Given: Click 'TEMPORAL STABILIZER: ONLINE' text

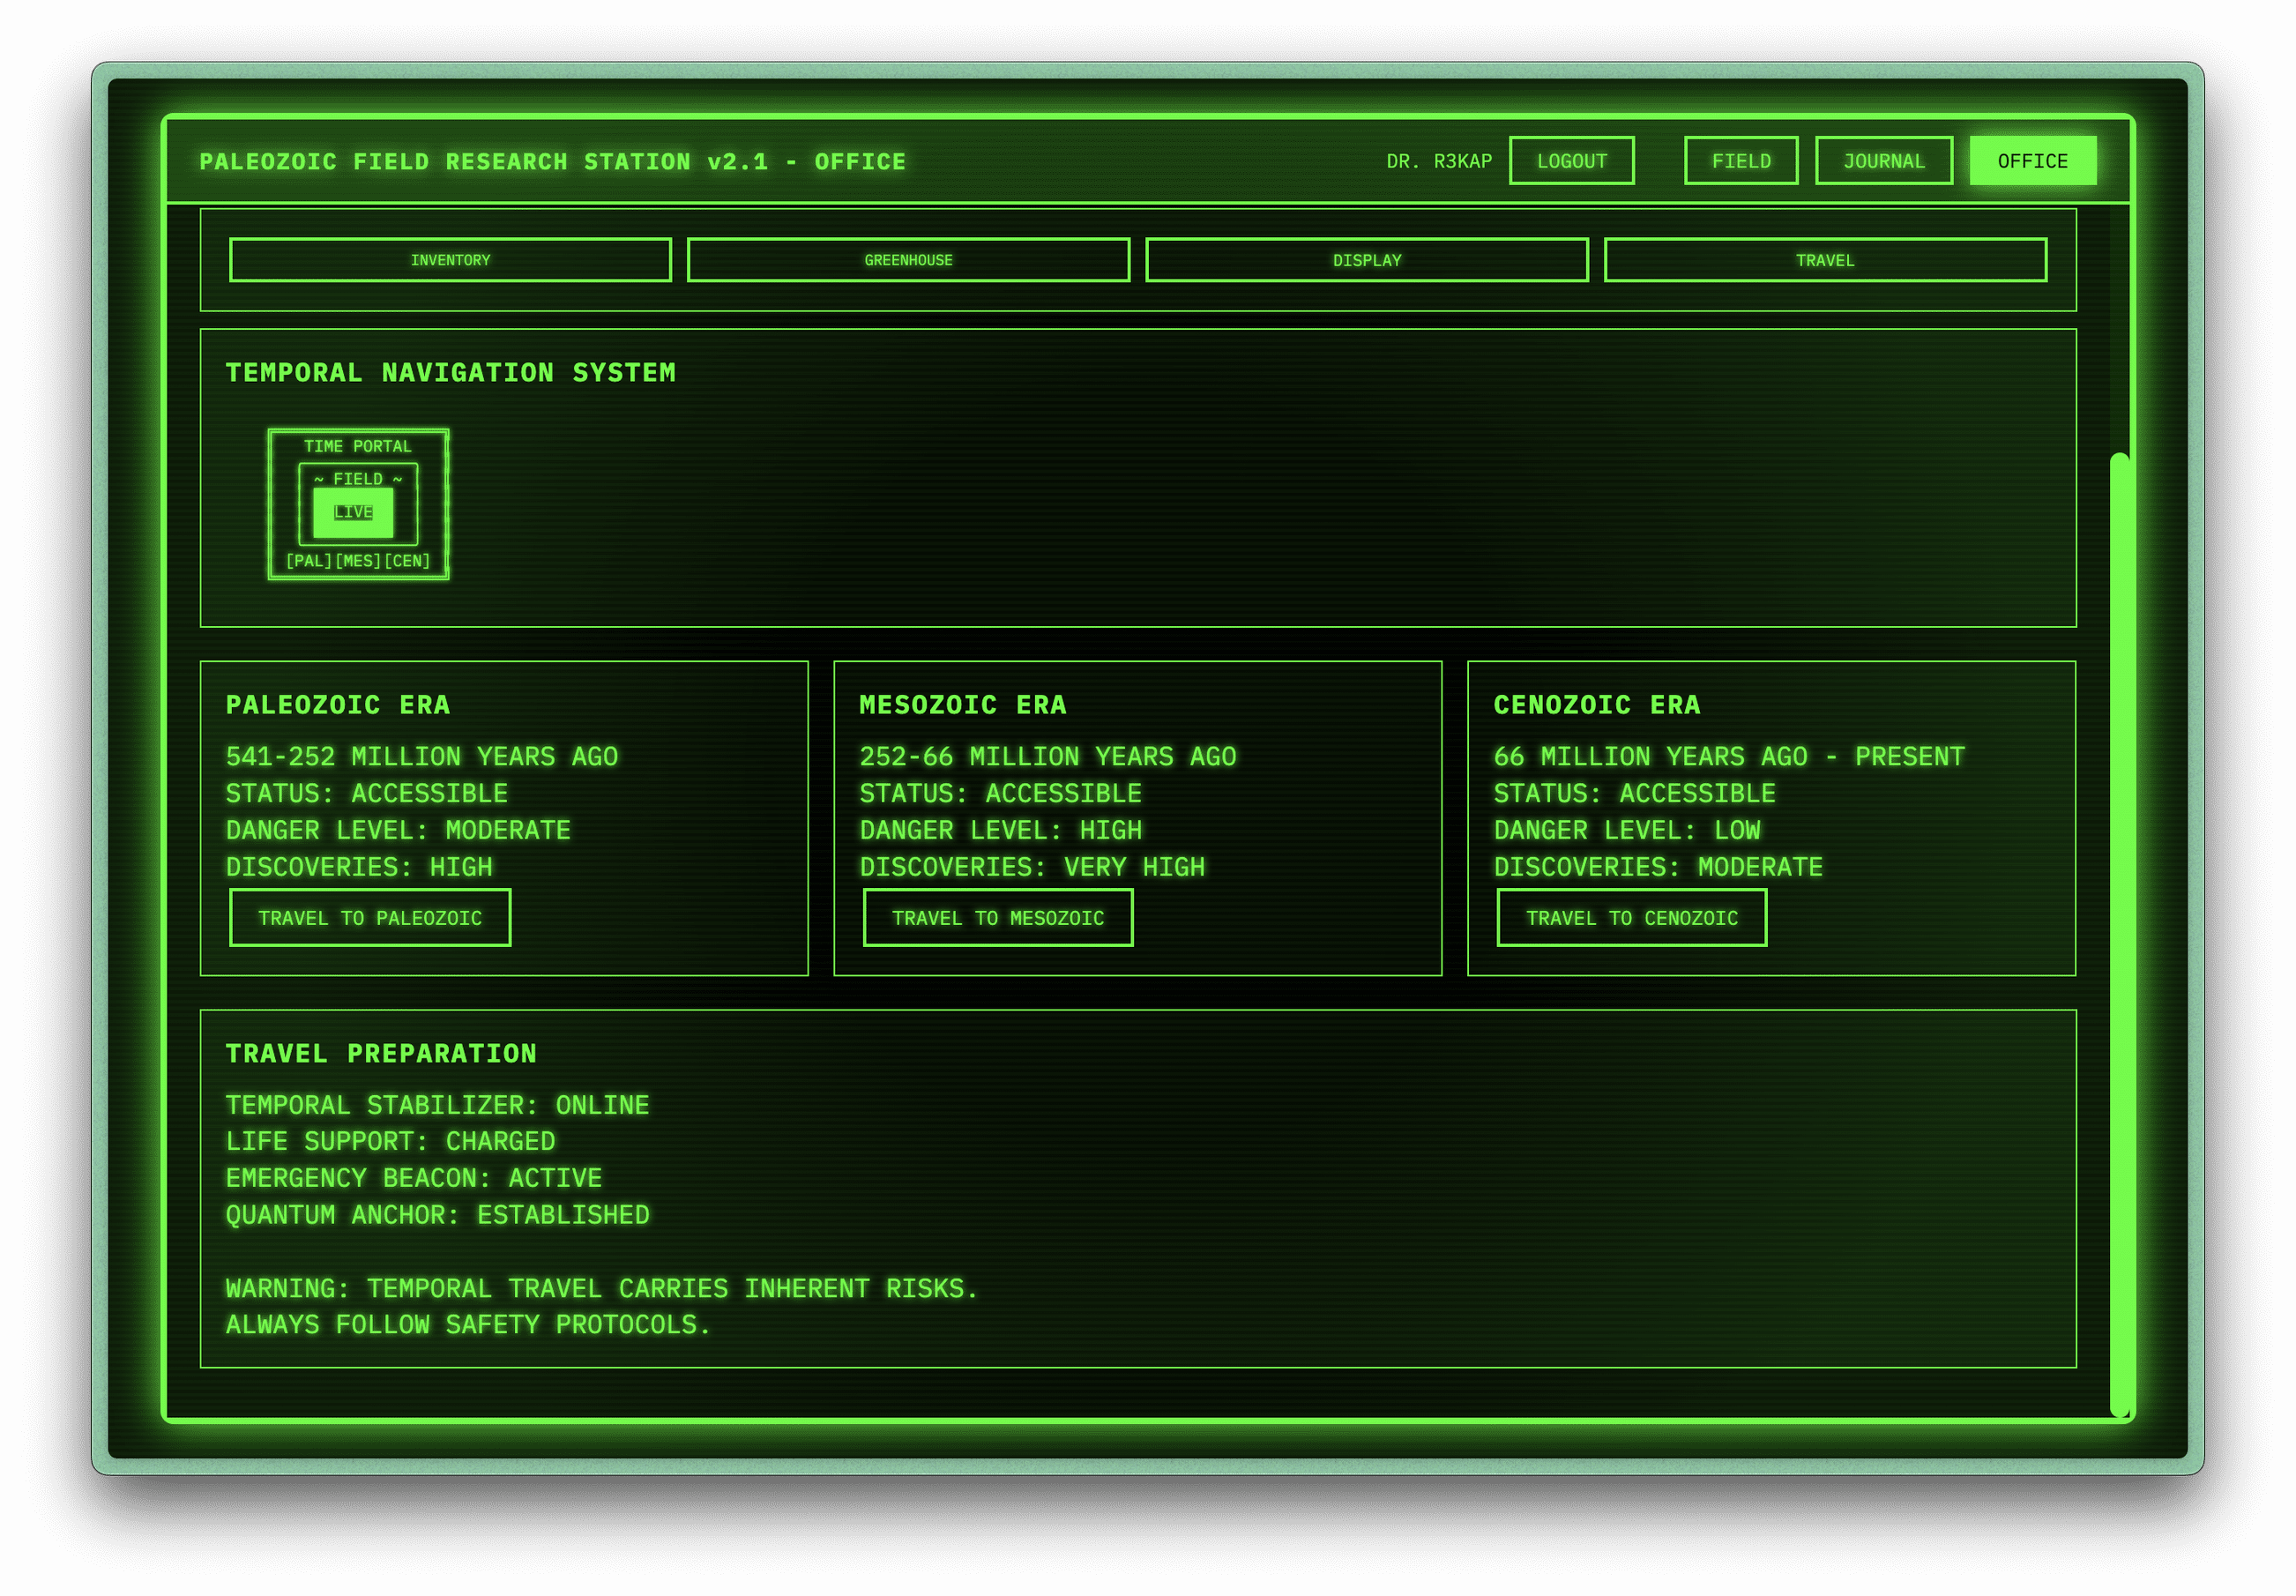Looking at the screenshot, I should click(437, 1105).
